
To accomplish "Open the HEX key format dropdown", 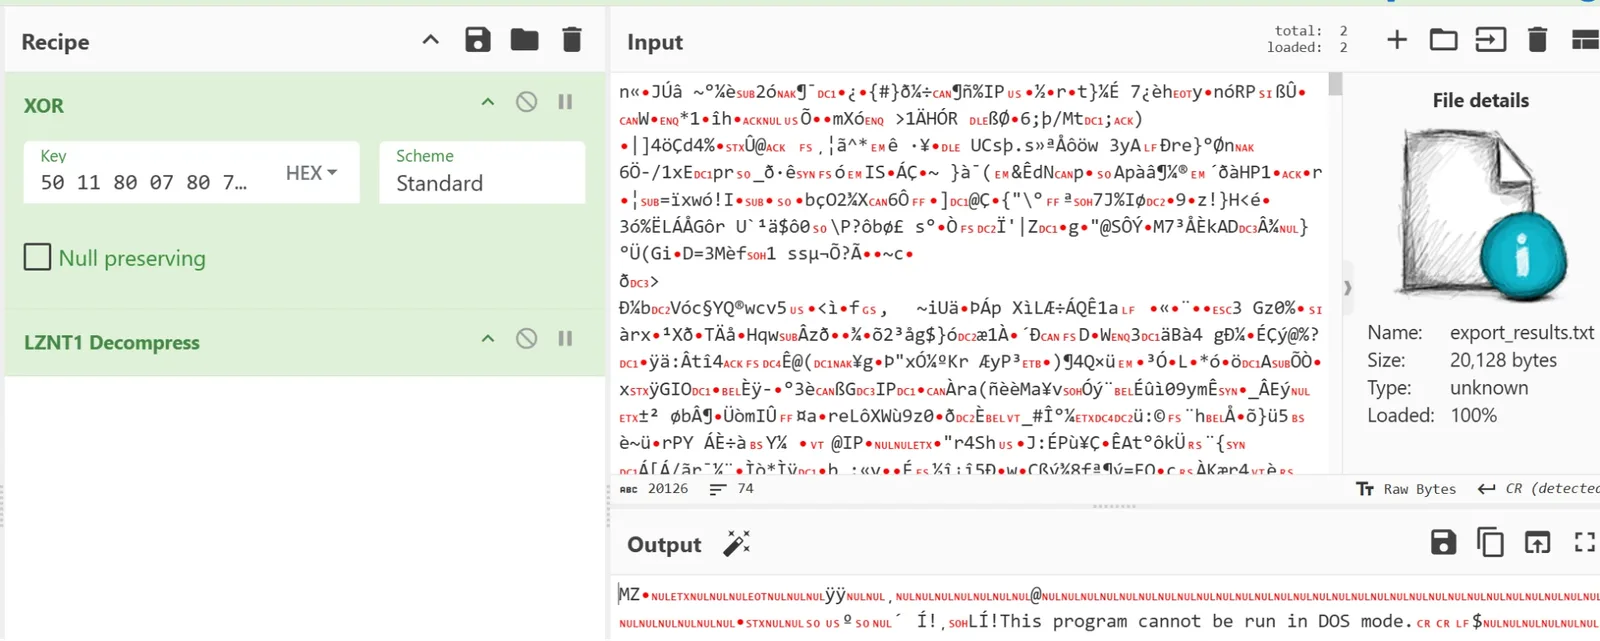I will coord(312,173).
